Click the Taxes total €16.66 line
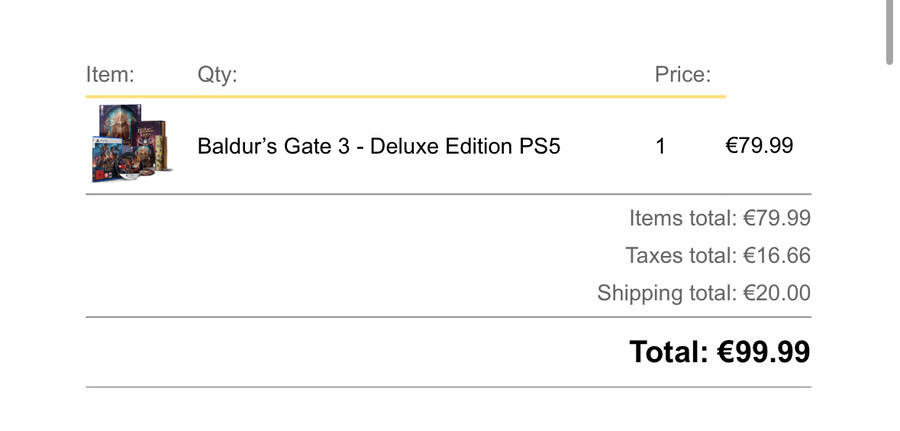 point(718,255)
